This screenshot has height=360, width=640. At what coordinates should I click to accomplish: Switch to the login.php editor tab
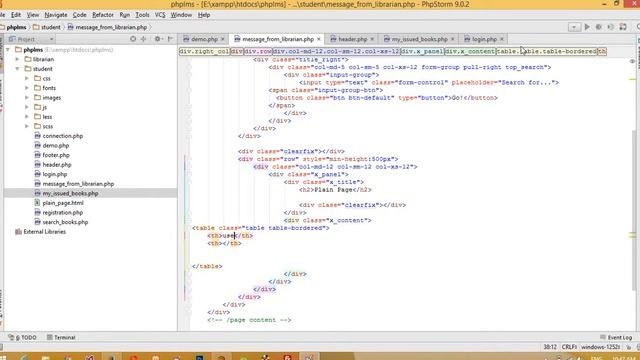click(x=484, y=39)
